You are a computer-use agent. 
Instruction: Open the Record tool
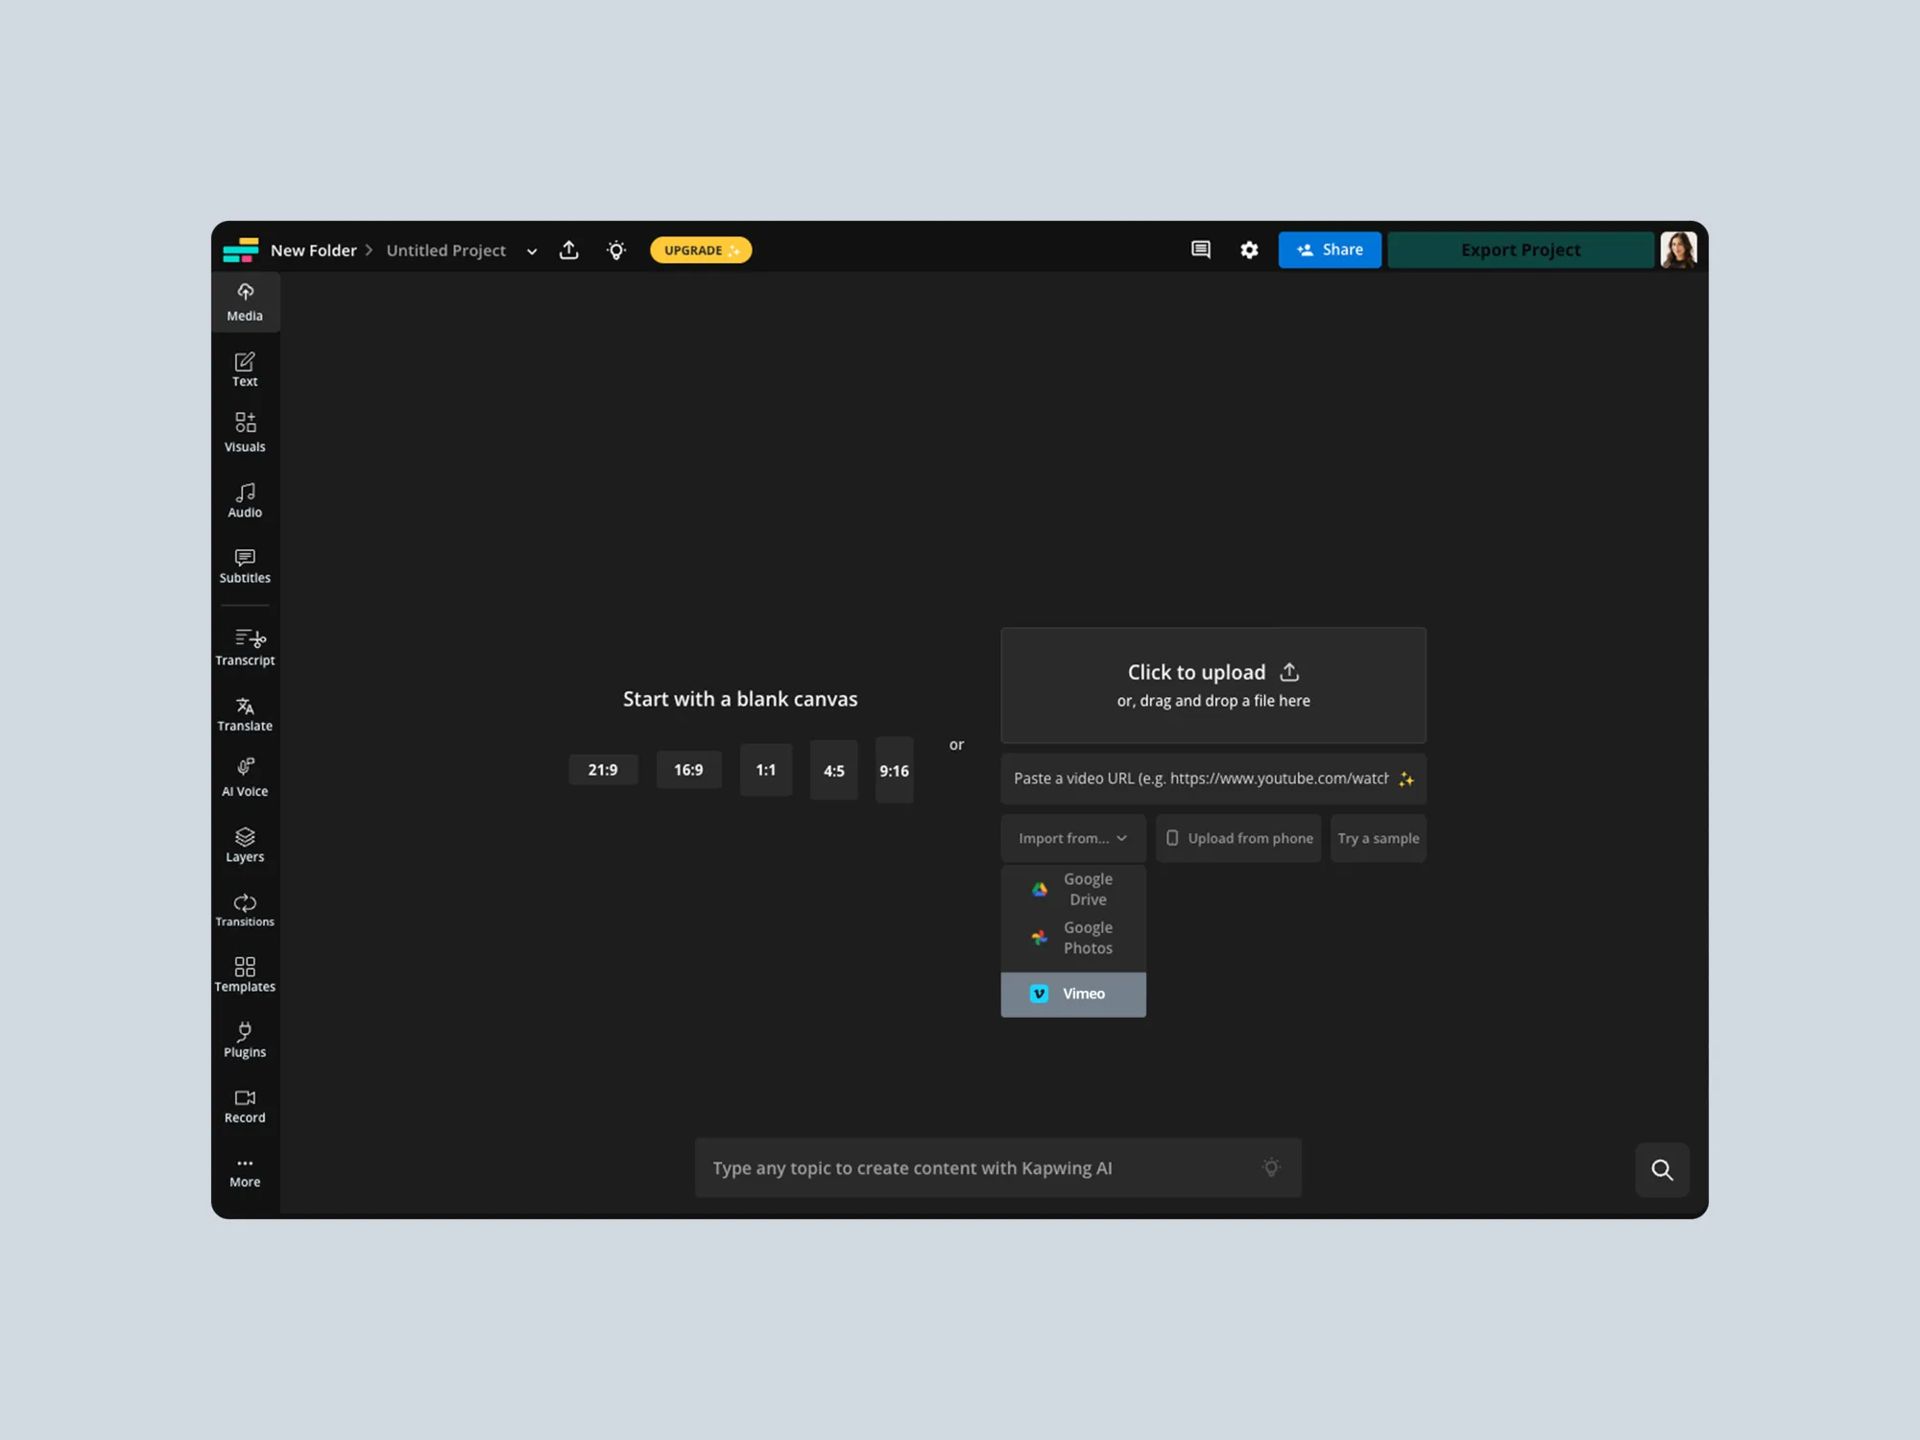(245, 1105)
